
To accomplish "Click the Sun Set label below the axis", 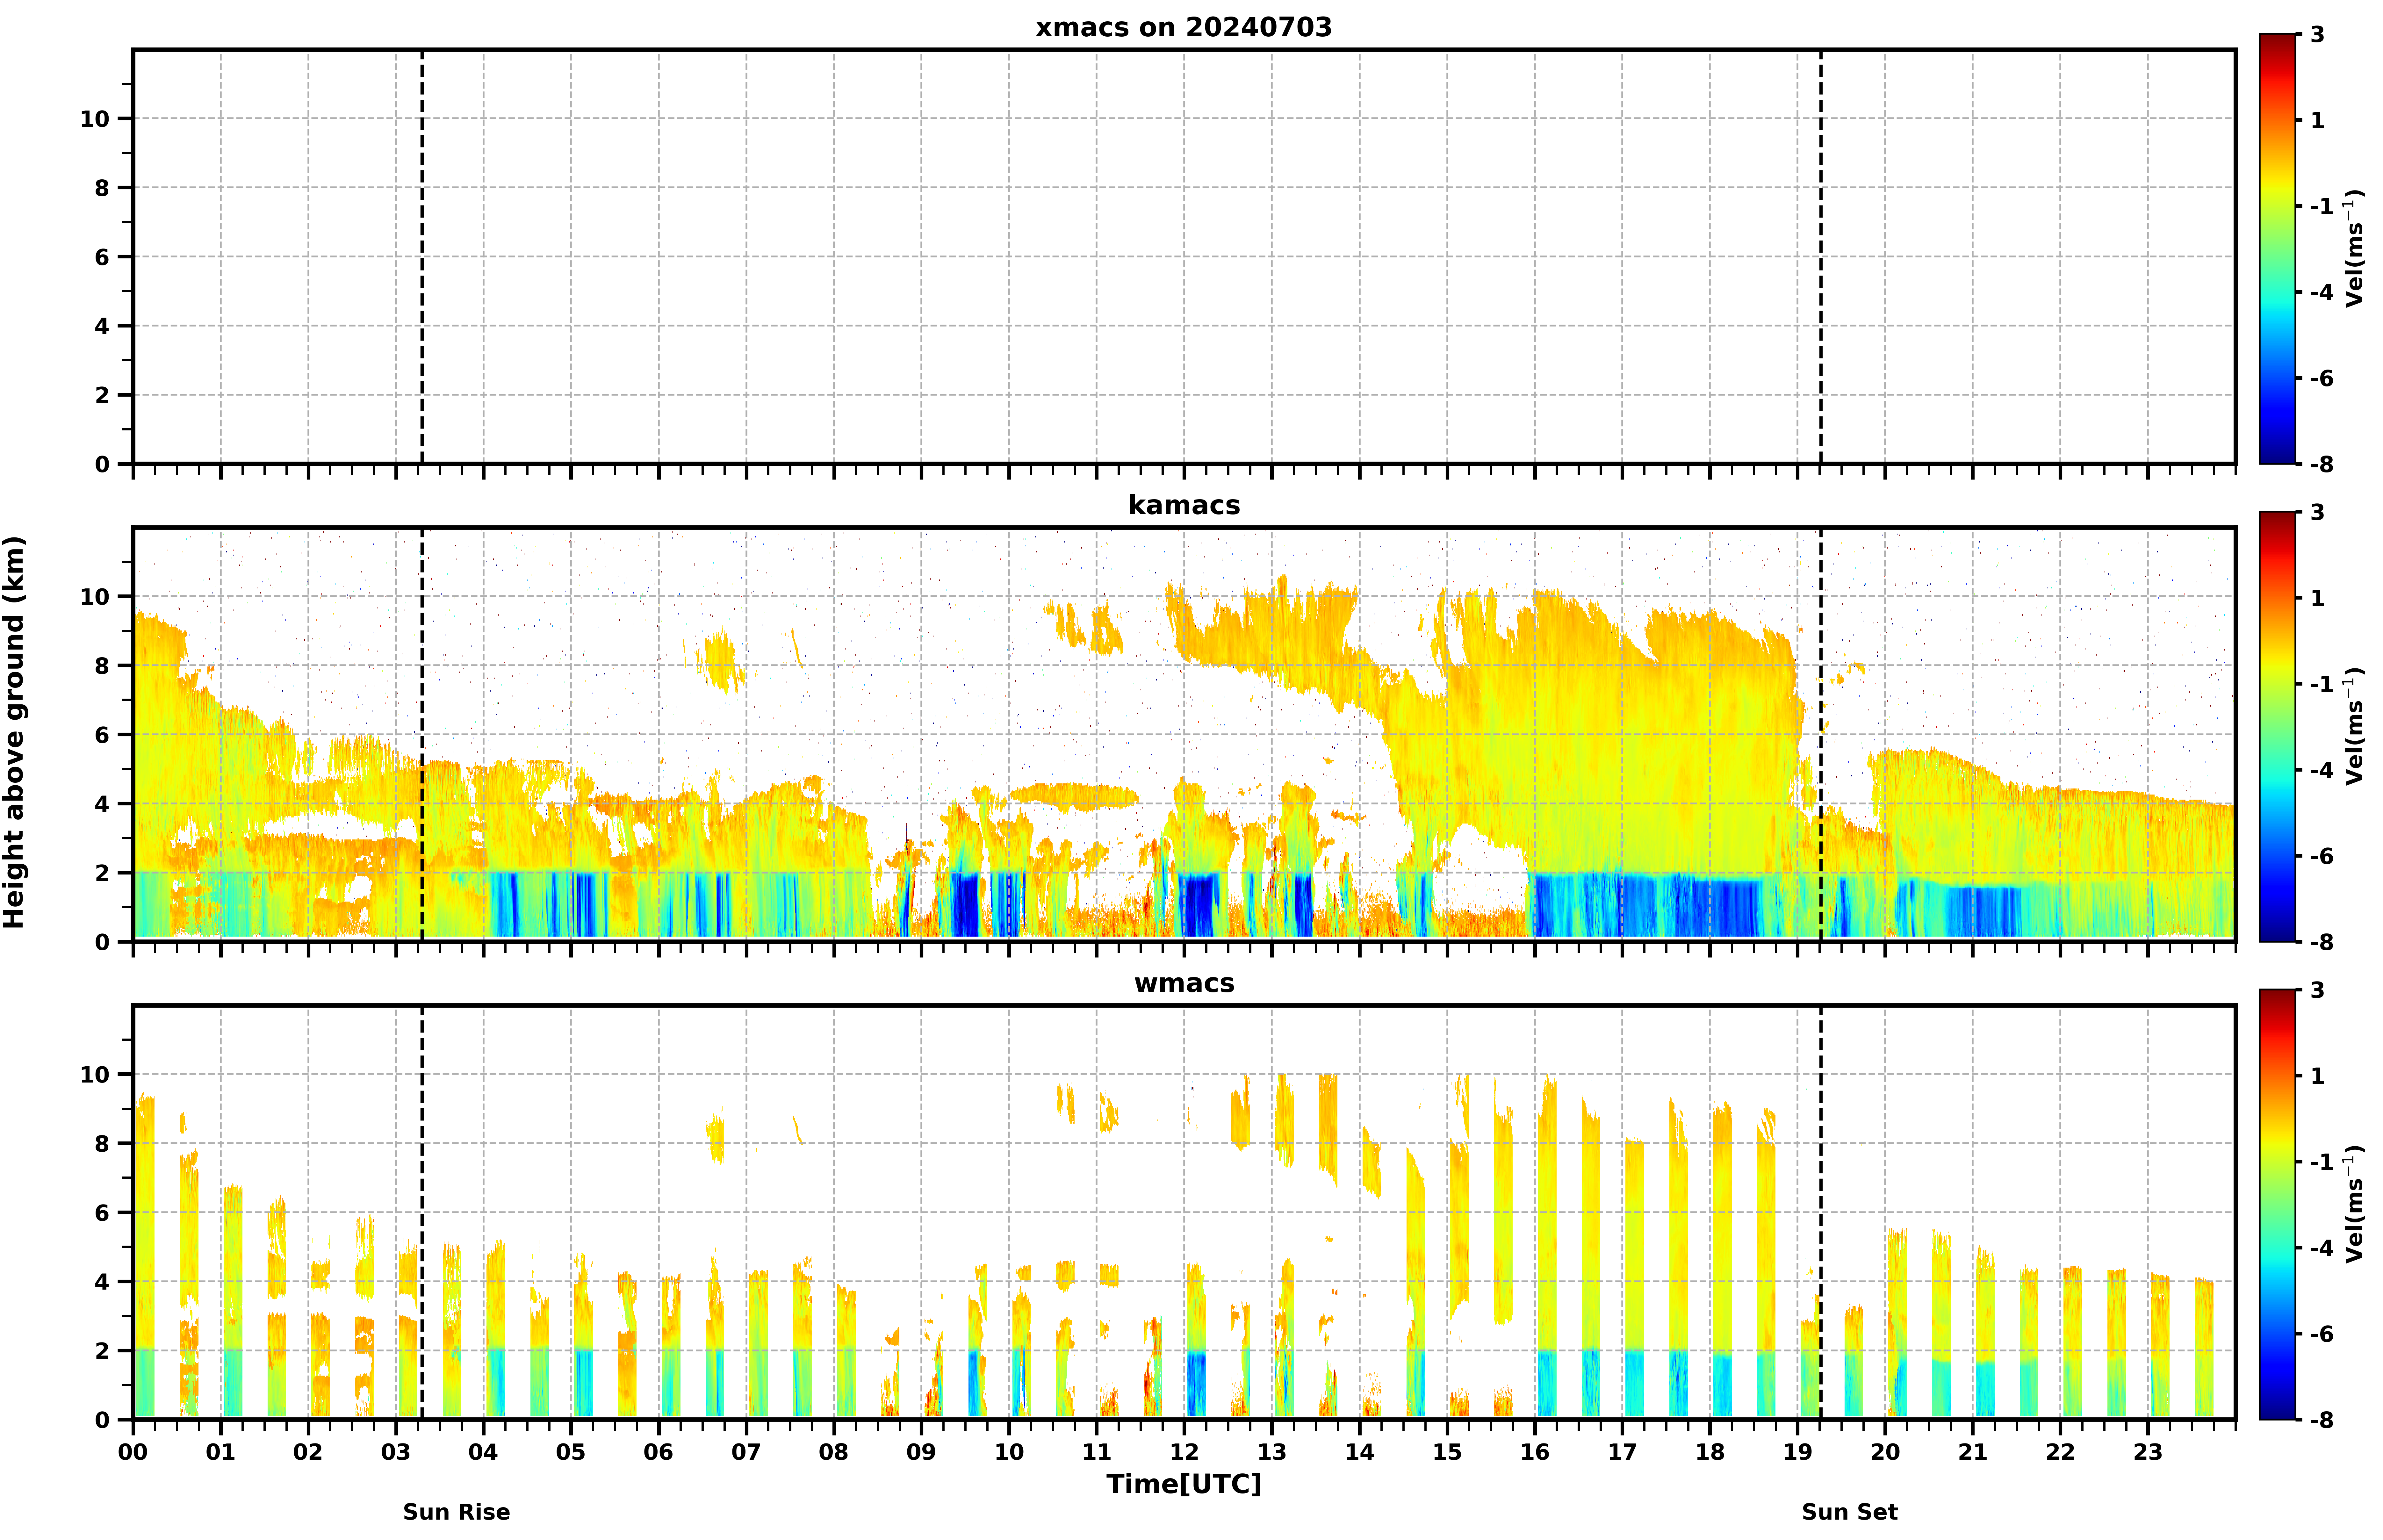I will [1849, 1512].
